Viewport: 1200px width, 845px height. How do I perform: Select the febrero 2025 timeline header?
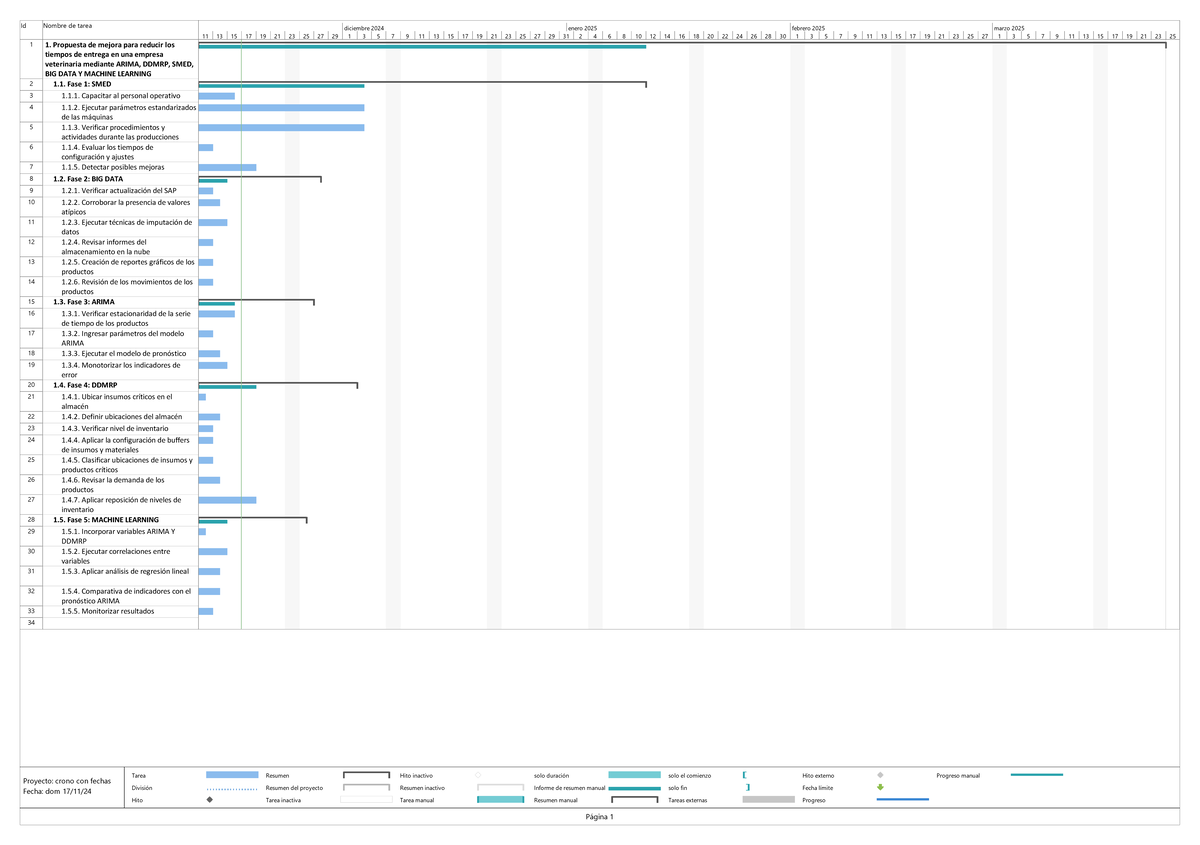pos(808,28)
